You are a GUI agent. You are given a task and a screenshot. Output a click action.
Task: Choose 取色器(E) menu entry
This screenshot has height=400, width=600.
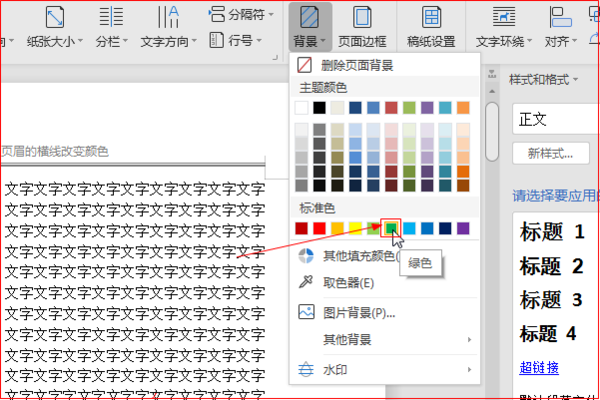(x=385, y=282)
